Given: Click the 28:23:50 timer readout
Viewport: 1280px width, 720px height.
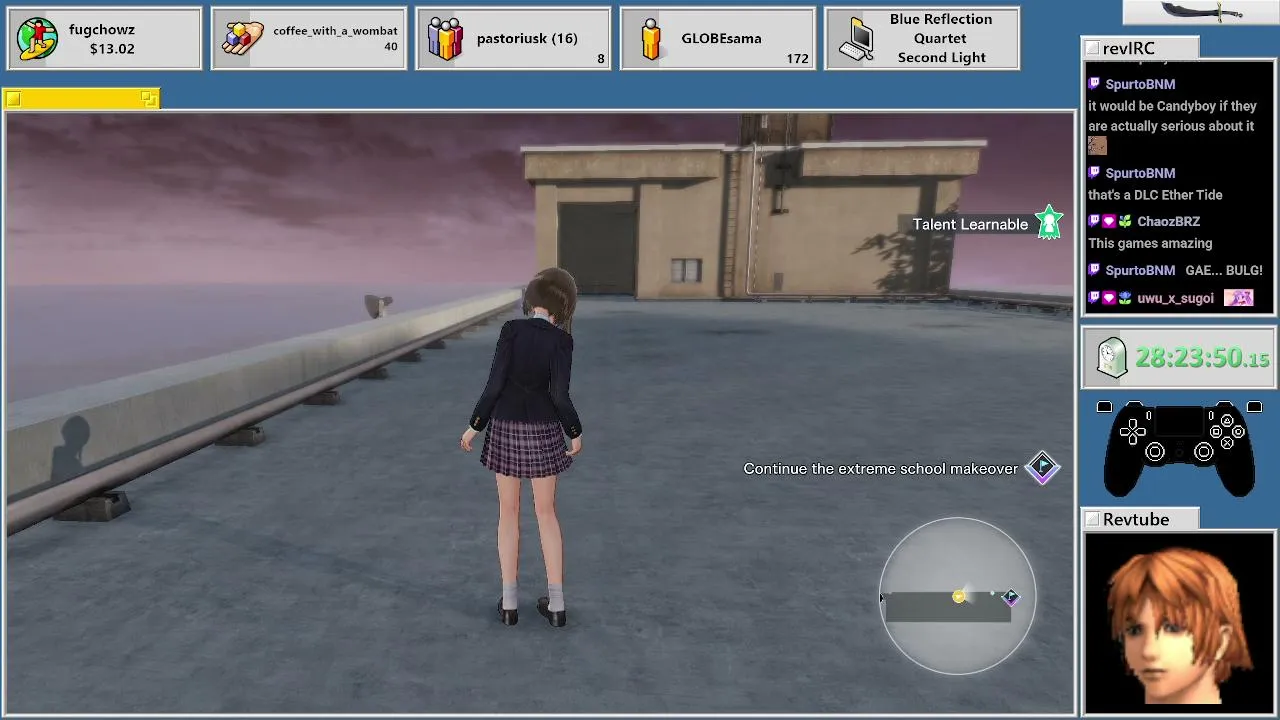Looking at the screenshot, I should [1201, 358].
